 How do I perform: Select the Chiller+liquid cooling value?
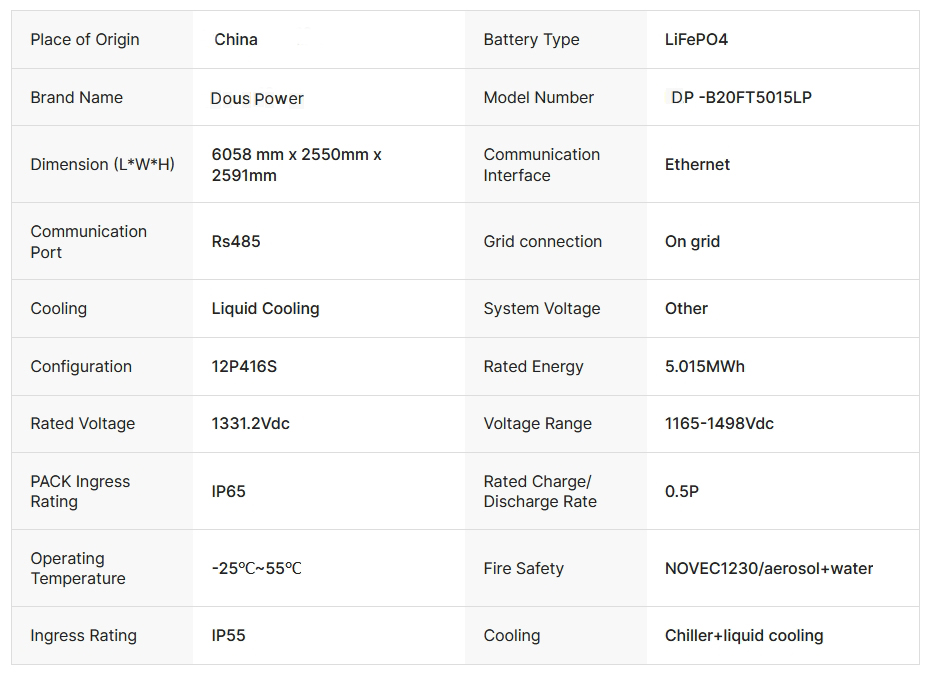(744, 635)
